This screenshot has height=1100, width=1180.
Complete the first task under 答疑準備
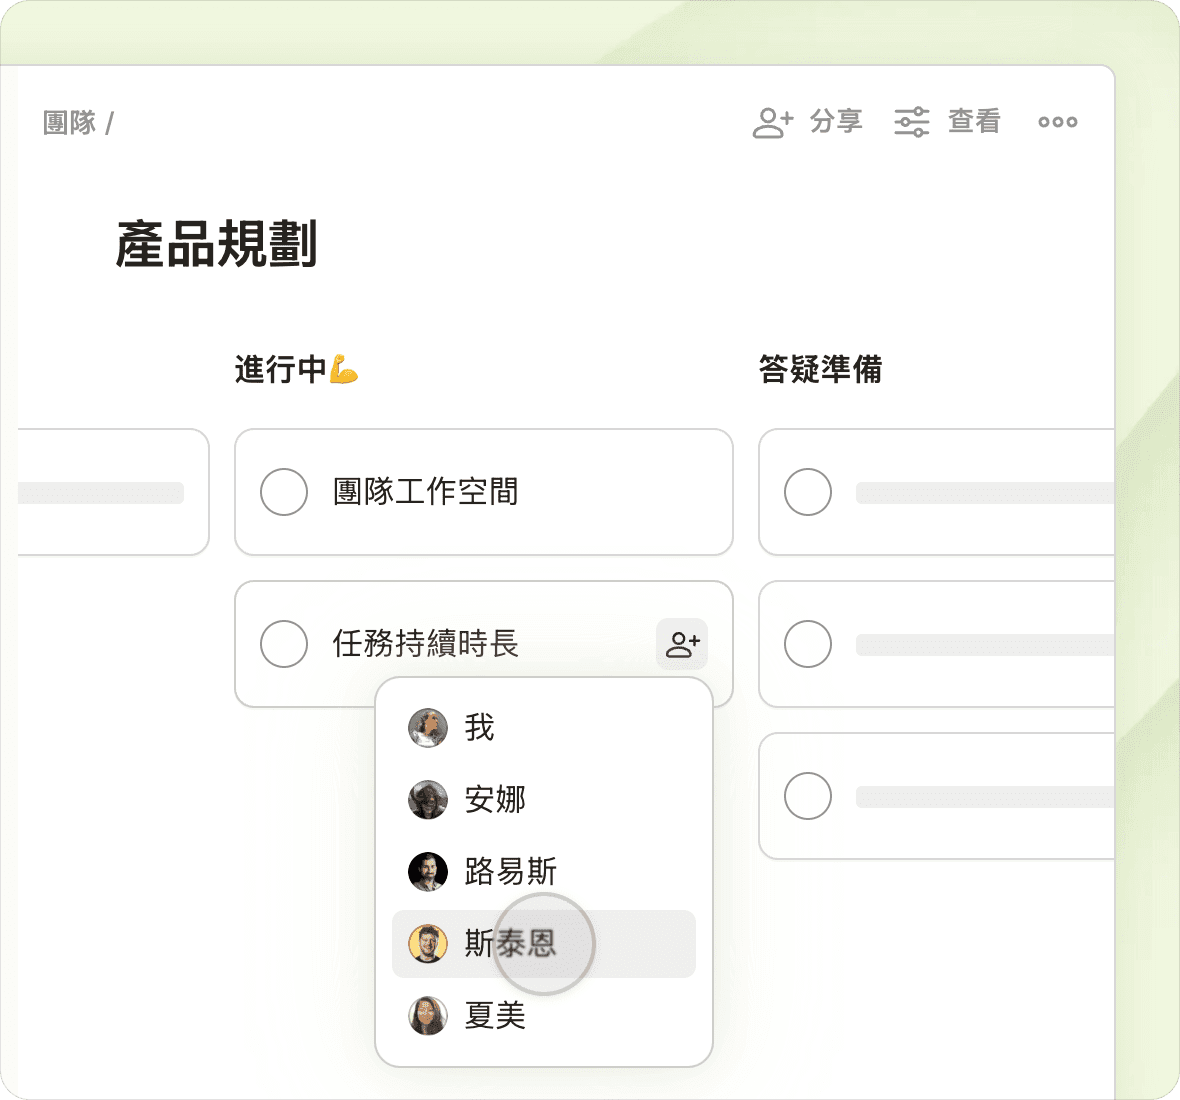[x=808, y=492]
